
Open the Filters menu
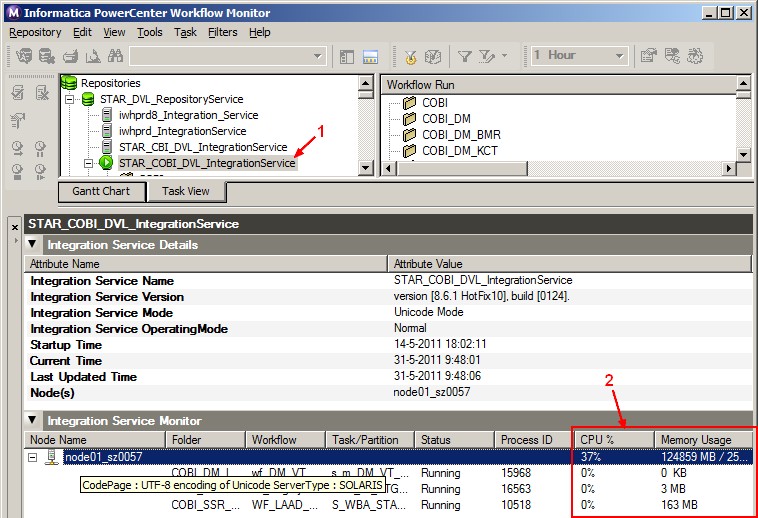point(222,32)
